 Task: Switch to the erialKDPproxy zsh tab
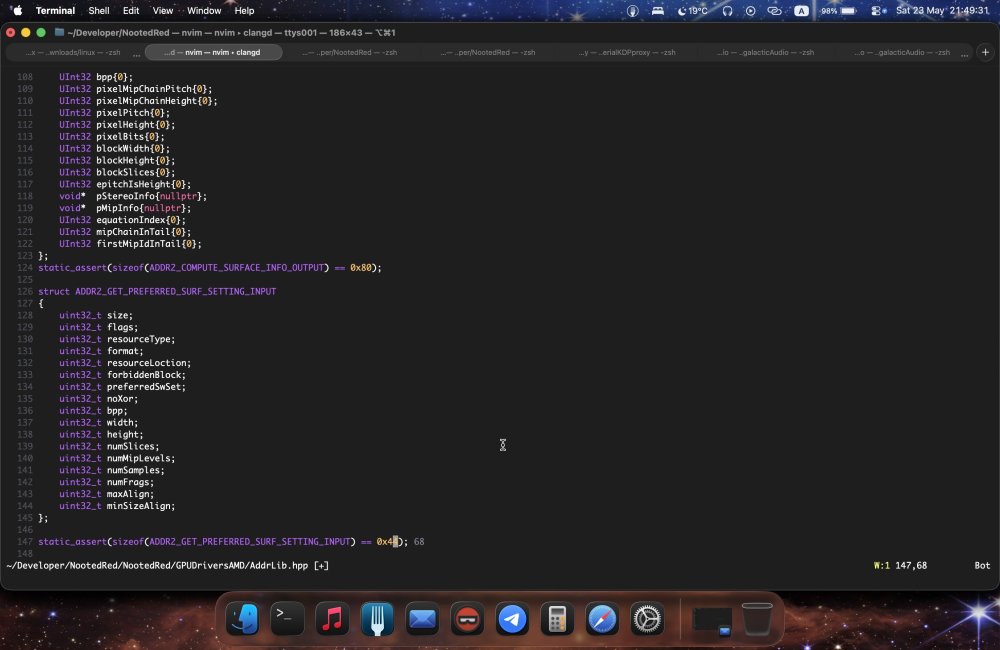coord(628,52)
